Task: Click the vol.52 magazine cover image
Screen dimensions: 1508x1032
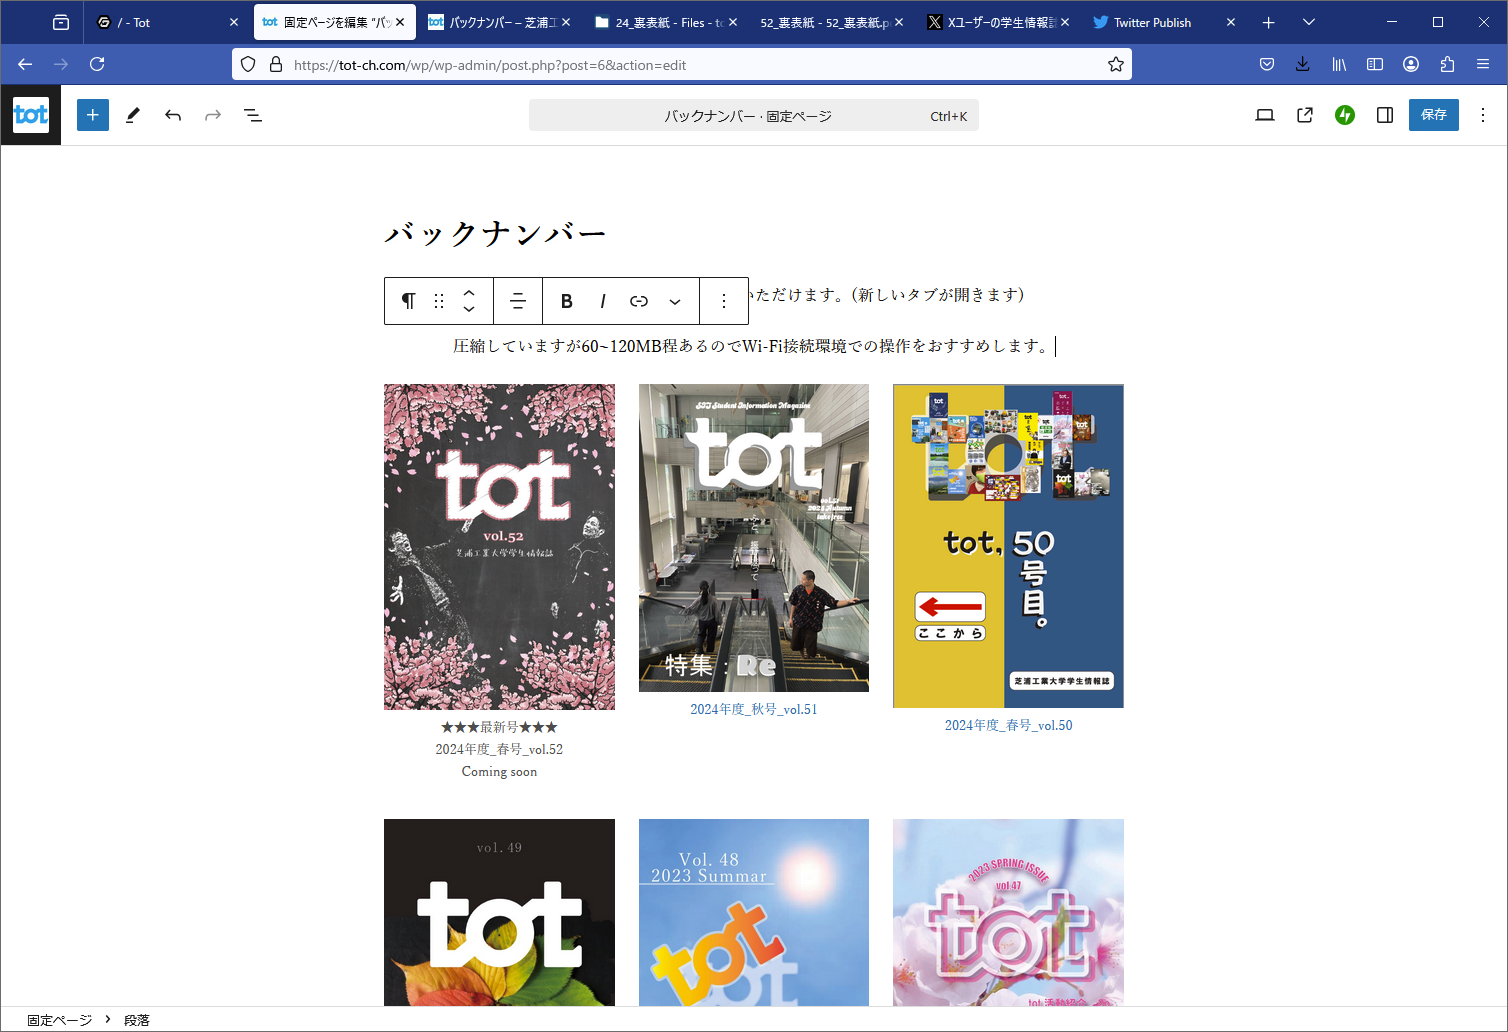Action: tap(499, 546)
